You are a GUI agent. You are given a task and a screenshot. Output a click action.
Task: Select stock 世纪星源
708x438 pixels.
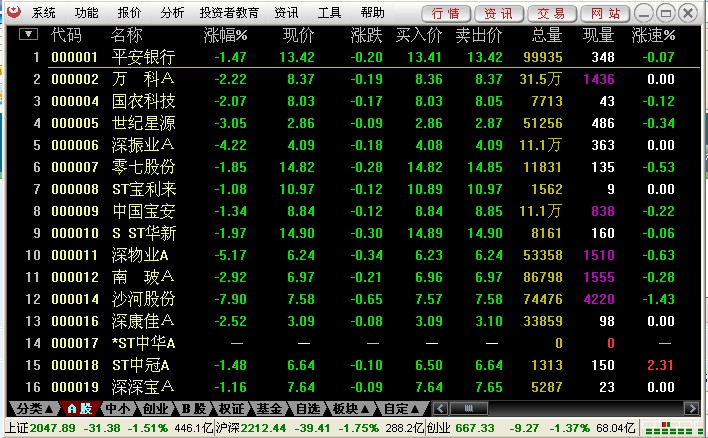point(143,123)
